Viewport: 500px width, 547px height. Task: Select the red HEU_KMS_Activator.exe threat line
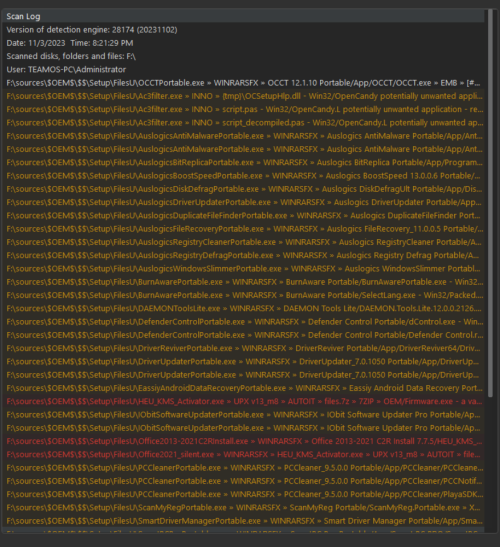click(243, 401)
